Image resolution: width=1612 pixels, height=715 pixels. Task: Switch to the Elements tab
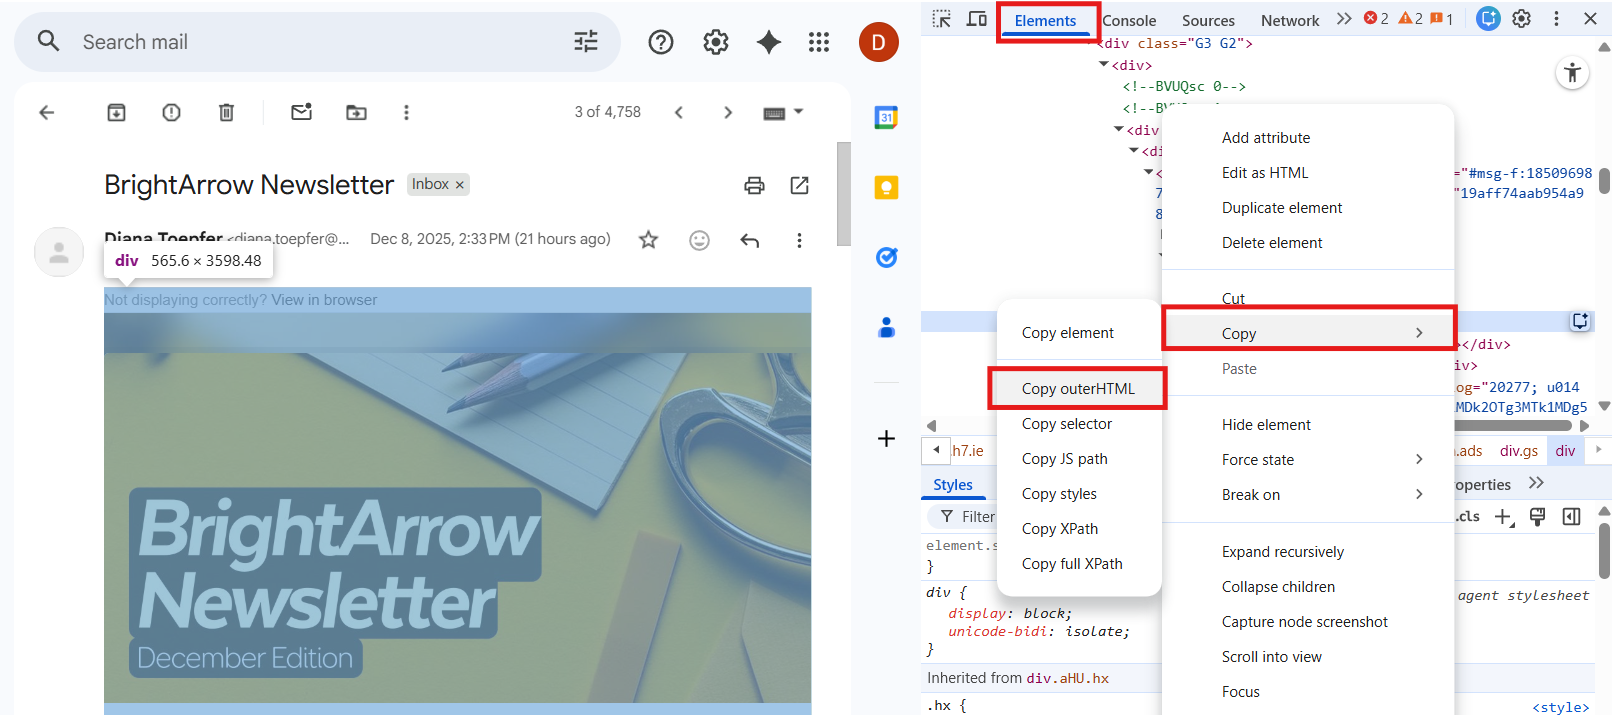tap(1045, 20)
